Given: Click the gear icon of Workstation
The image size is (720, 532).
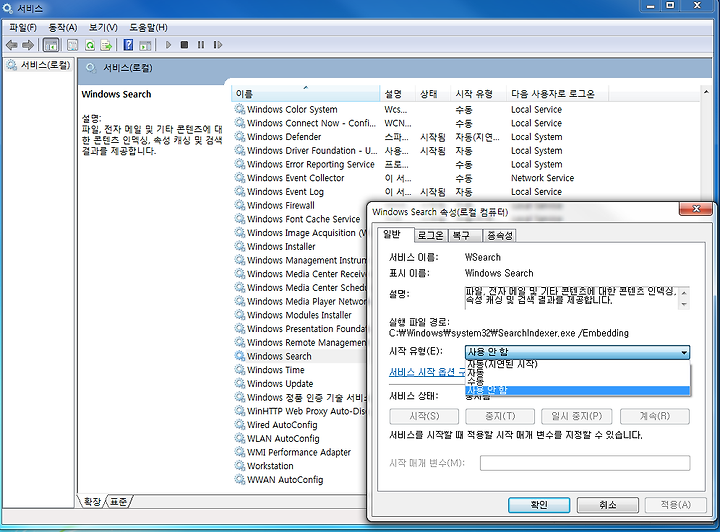Looking at the screenshot, I should click(240, 466).
